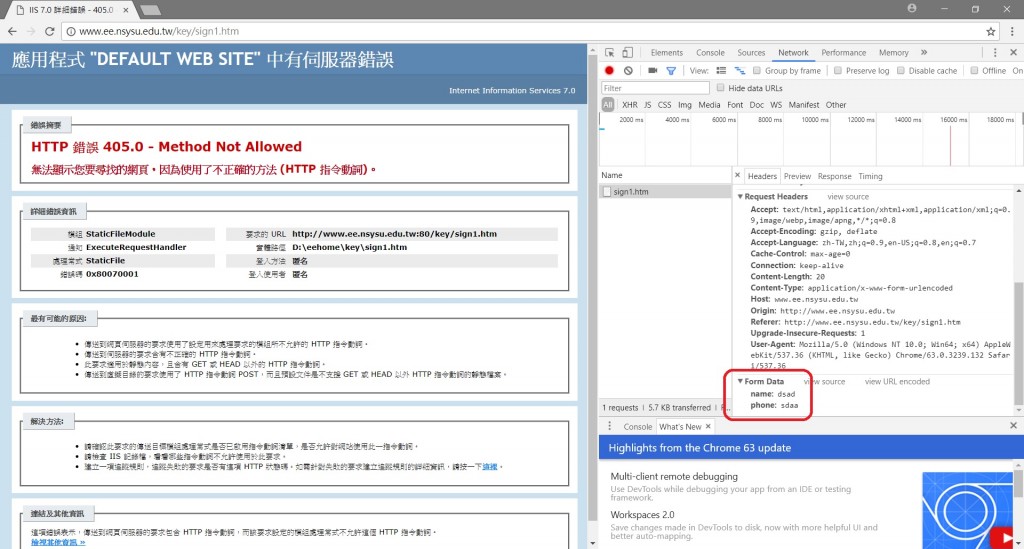Select the Network tab
This screenshot has width=1024, height=549.
click(793, 53)
